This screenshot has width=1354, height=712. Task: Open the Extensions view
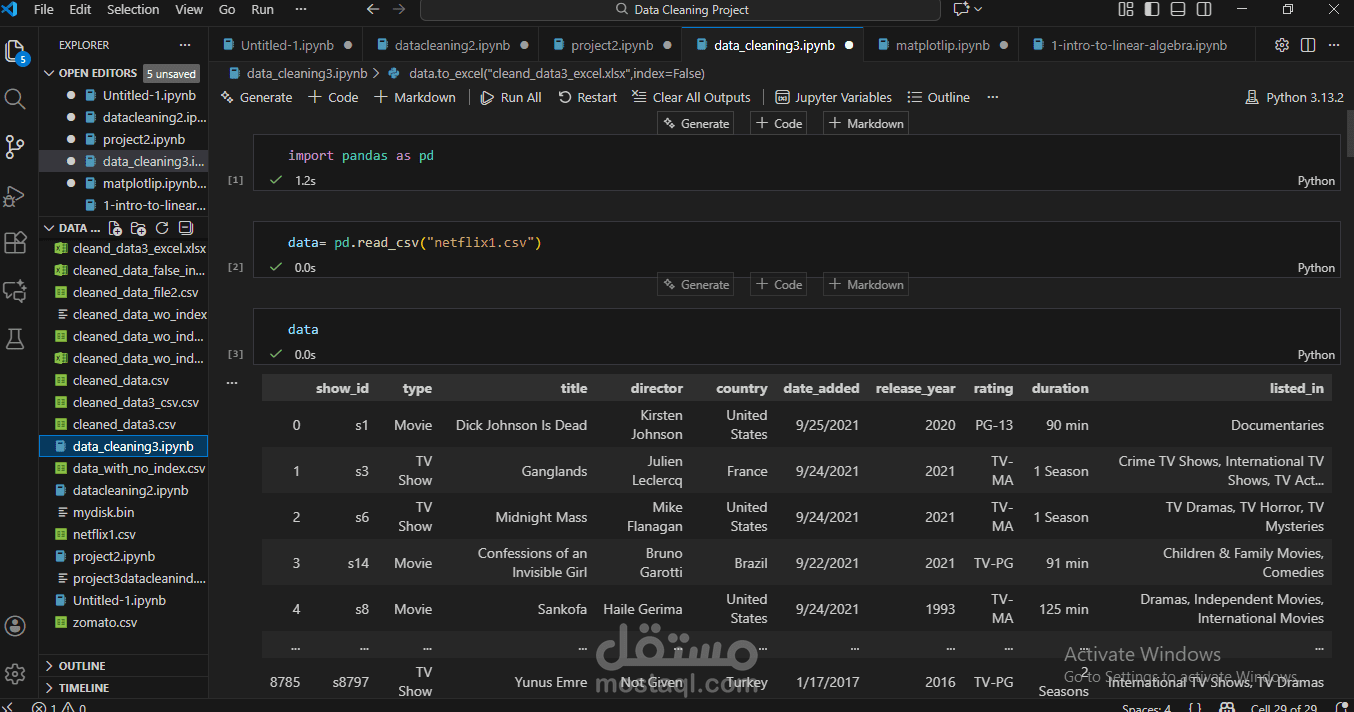click(15, 243)
